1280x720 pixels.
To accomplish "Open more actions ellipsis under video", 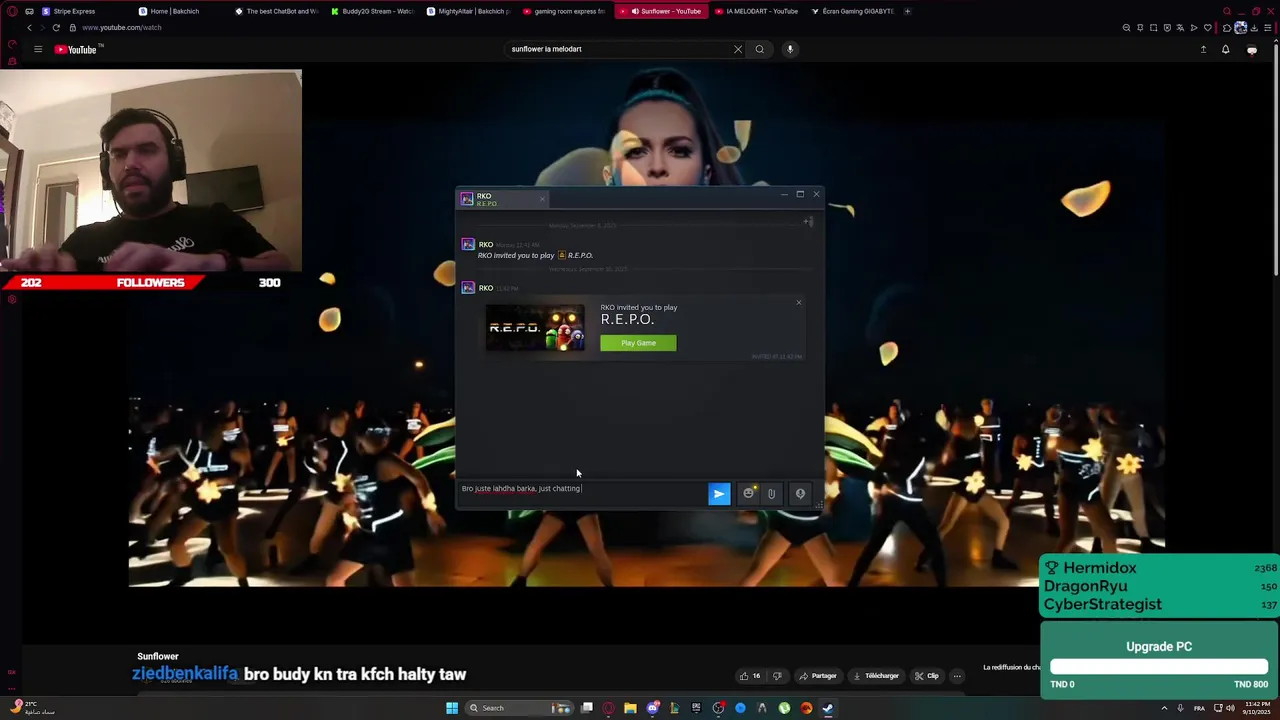I will click(957, 676).
